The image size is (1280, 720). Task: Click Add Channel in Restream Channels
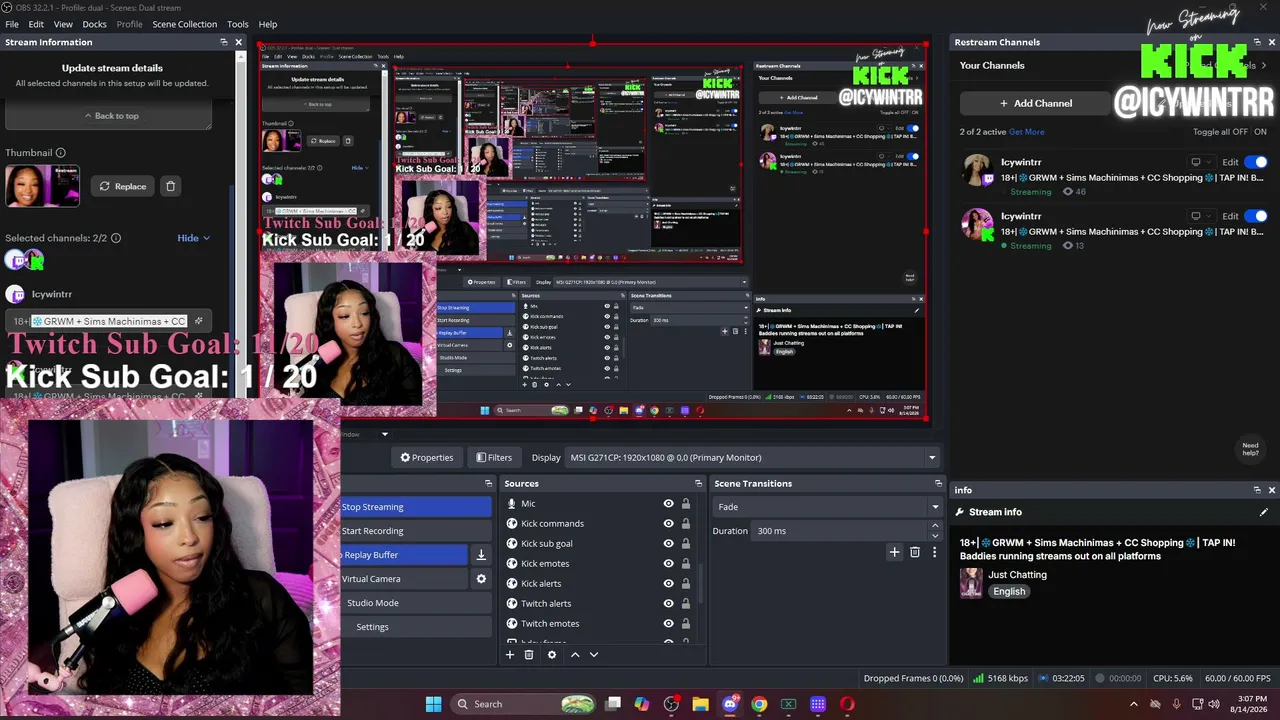(1036, 103)
